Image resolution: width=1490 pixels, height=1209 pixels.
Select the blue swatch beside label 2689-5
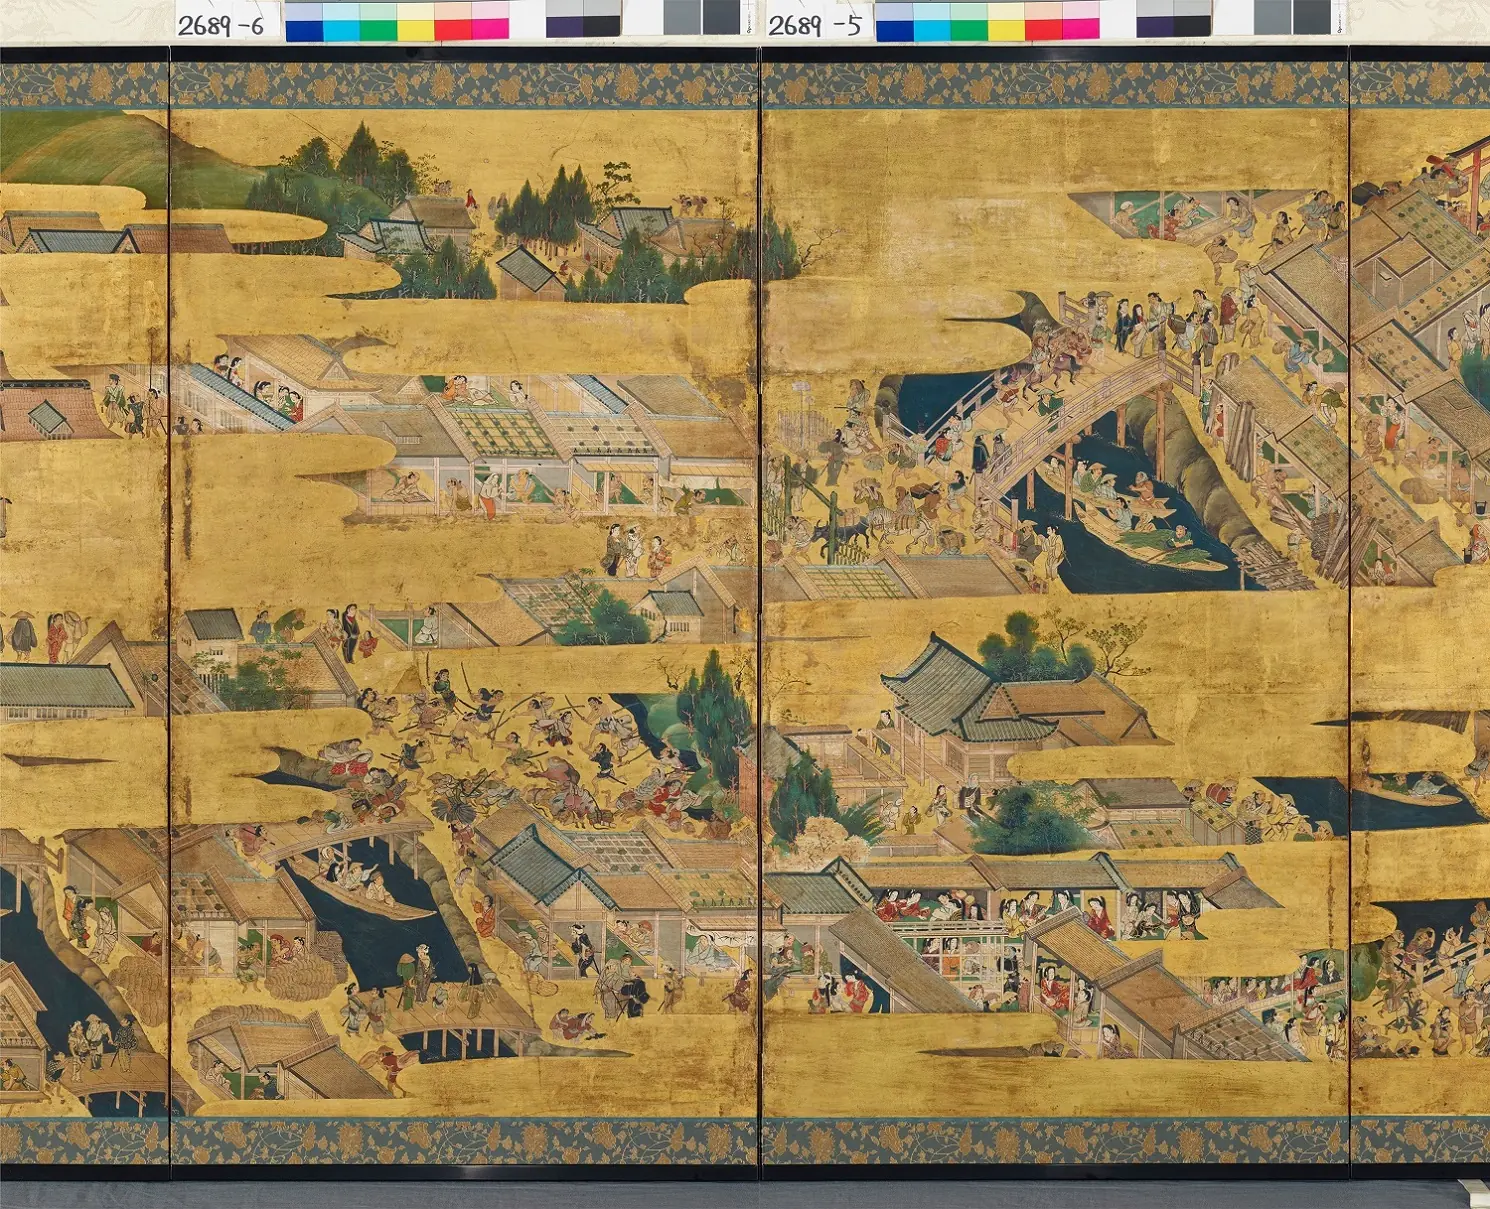(894, 21)
